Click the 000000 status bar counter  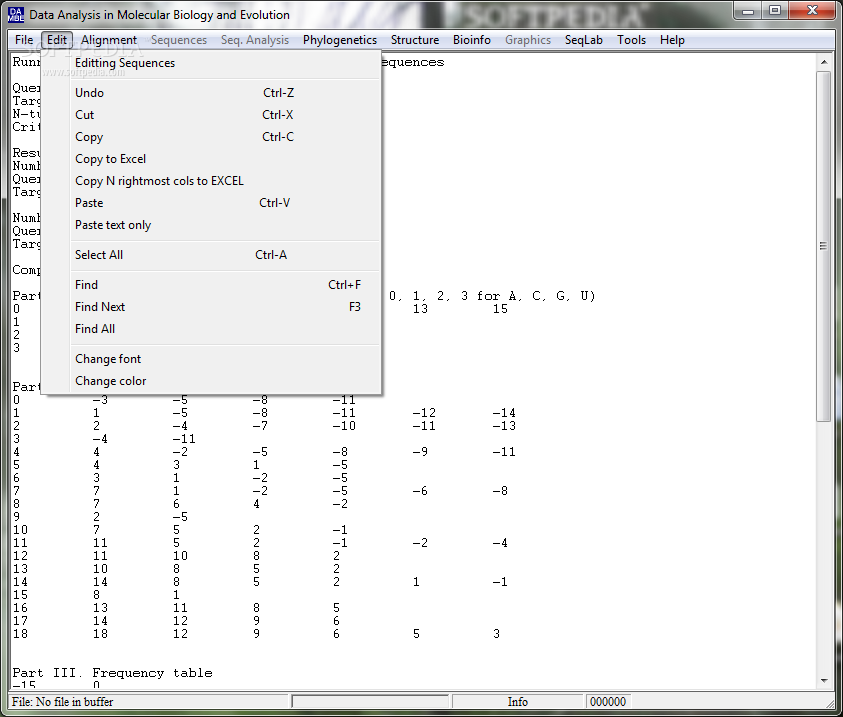pyautogui.click(x=608, y=701)
